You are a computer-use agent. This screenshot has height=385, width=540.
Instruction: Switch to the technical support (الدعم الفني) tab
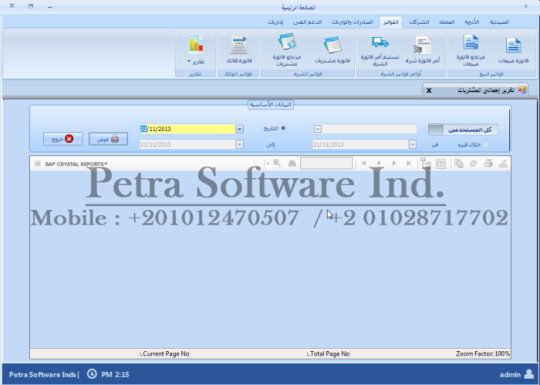point(307,22)
